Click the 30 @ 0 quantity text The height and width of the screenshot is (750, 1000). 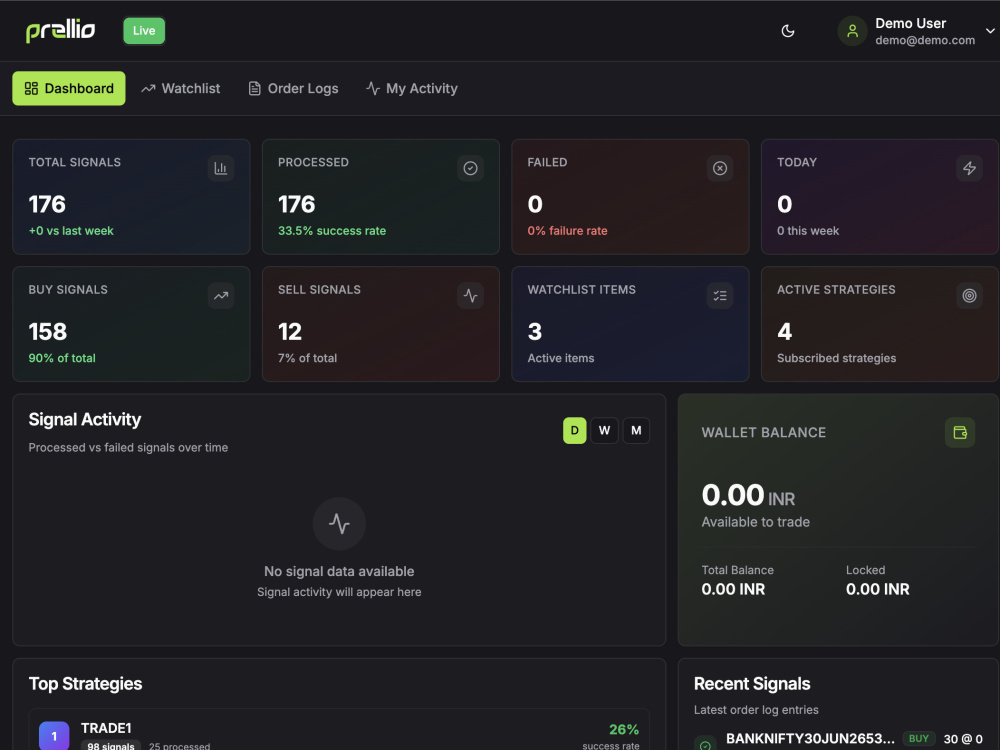click(963, 739)
